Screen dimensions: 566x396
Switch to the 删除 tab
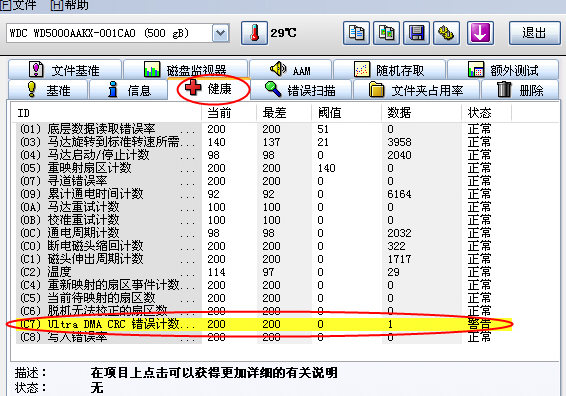tap(520, 90)
